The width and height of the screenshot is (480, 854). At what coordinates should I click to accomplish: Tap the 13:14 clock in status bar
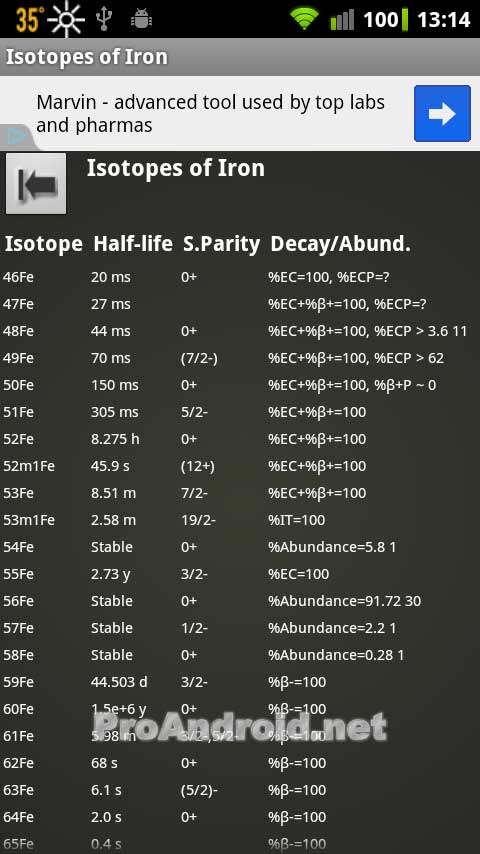coord(443,20)
